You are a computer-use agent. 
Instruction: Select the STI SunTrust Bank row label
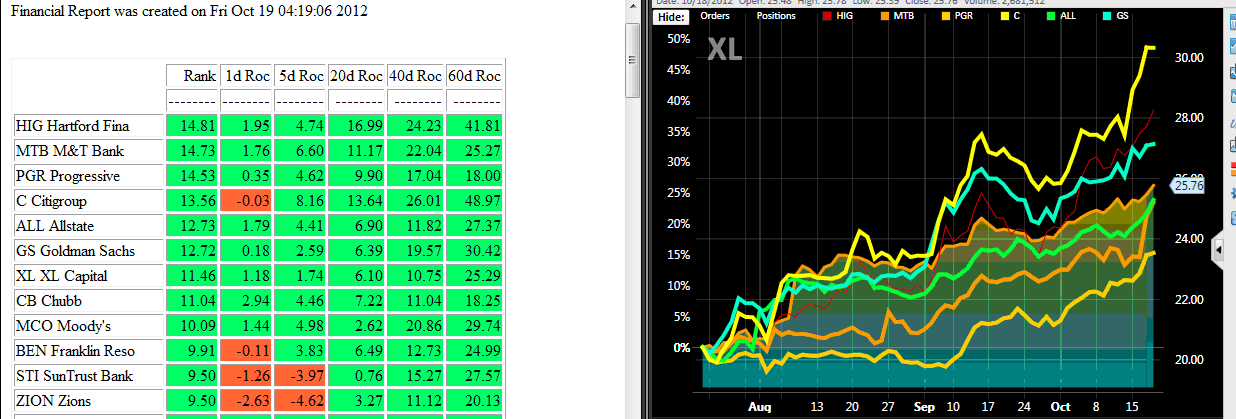tap(88, 376)
